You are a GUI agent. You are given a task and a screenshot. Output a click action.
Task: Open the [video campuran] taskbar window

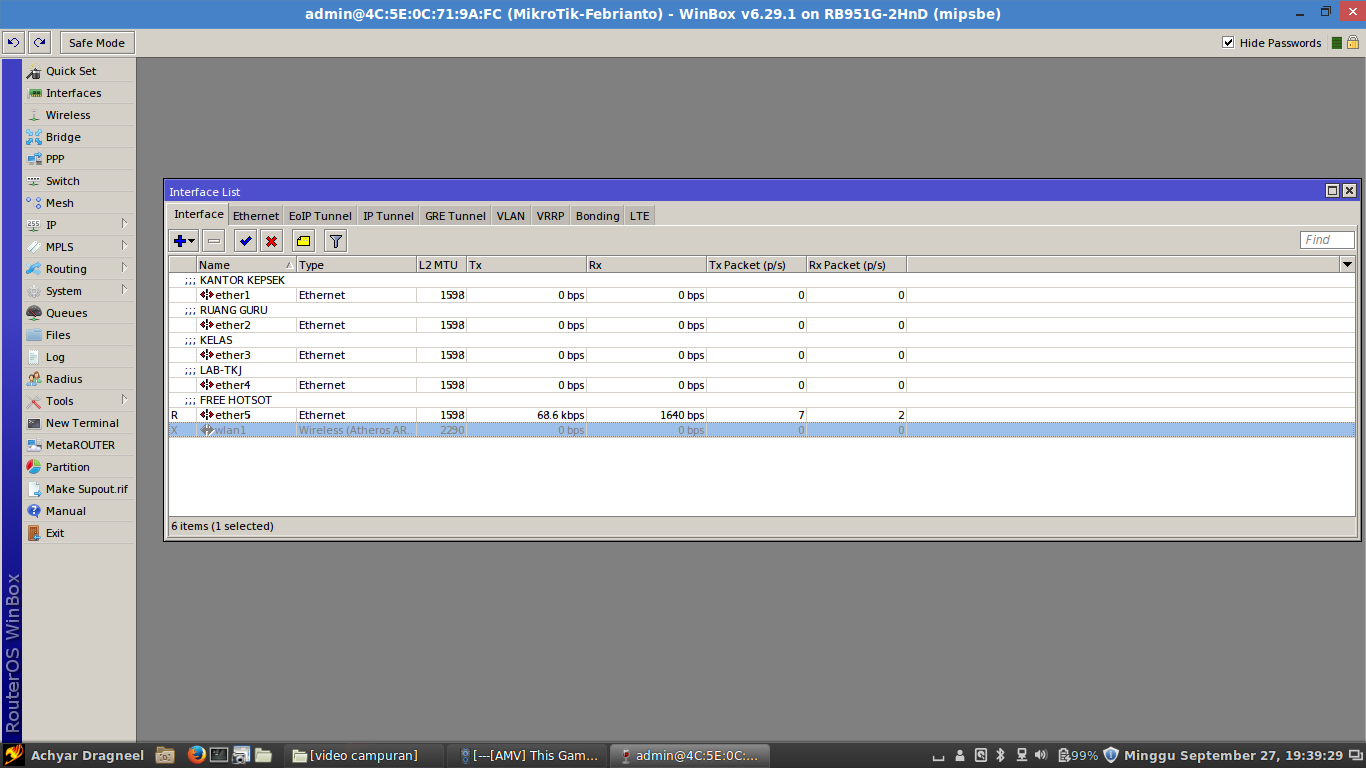point(364,755)
